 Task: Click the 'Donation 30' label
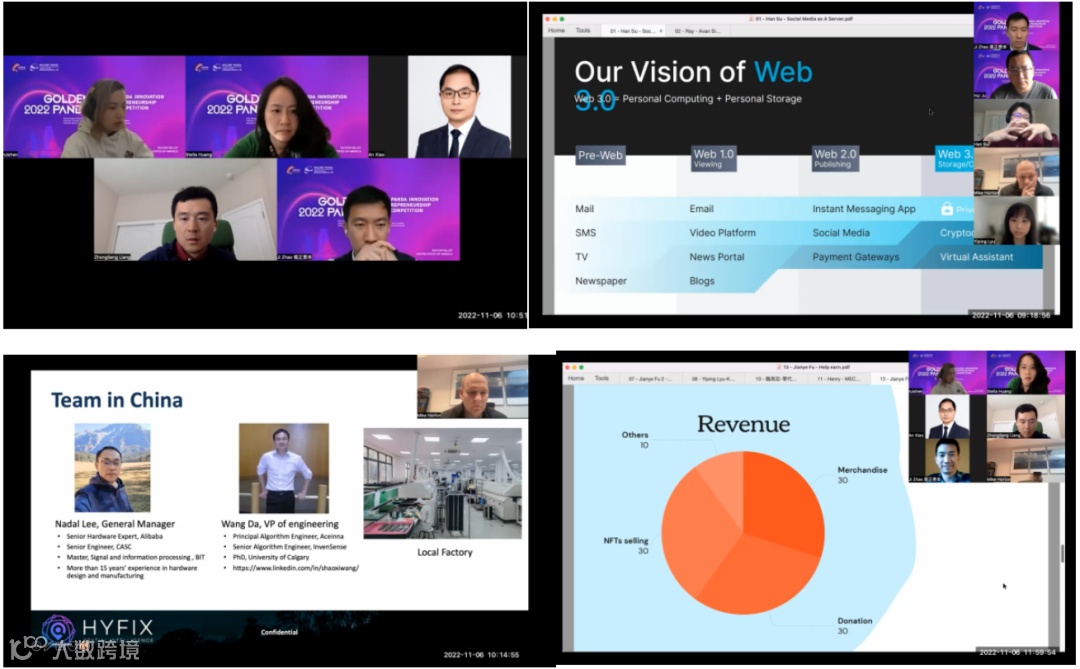tap(855, 626)
